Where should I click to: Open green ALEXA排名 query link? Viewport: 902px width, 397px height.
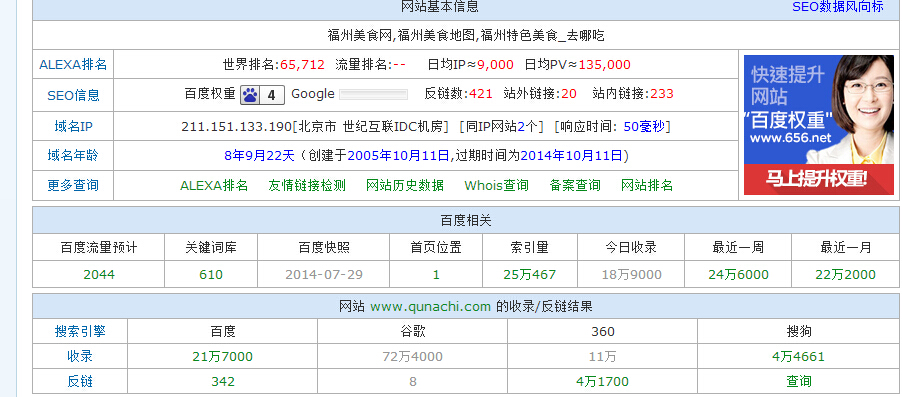coord(214,185)
